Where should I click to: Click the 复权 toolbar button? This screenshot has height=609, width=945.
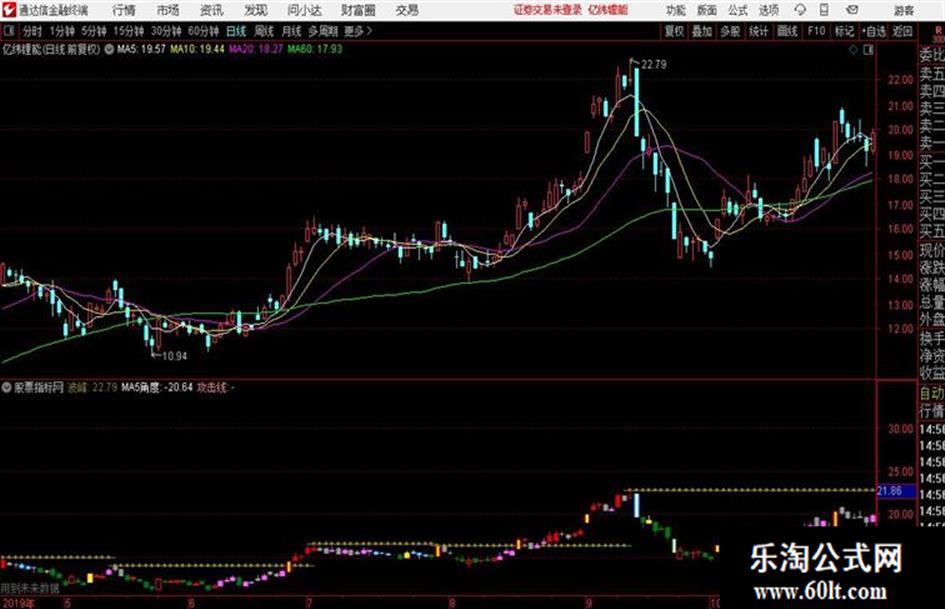[x=674, y=31]
